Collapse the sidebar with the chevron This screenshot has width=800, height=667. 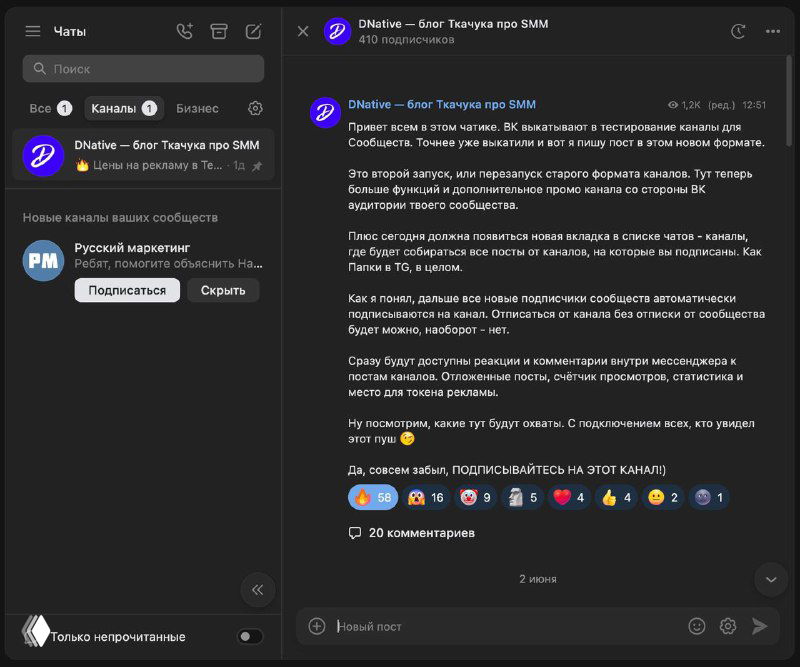click(x=257, y=590)
